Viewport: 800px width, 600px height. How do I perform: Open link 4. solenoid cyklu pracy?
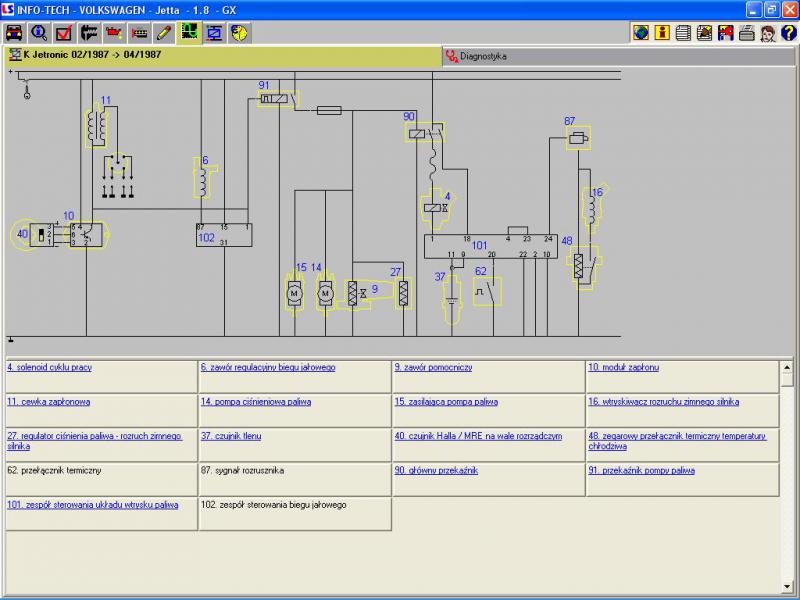tap(49, 367)
